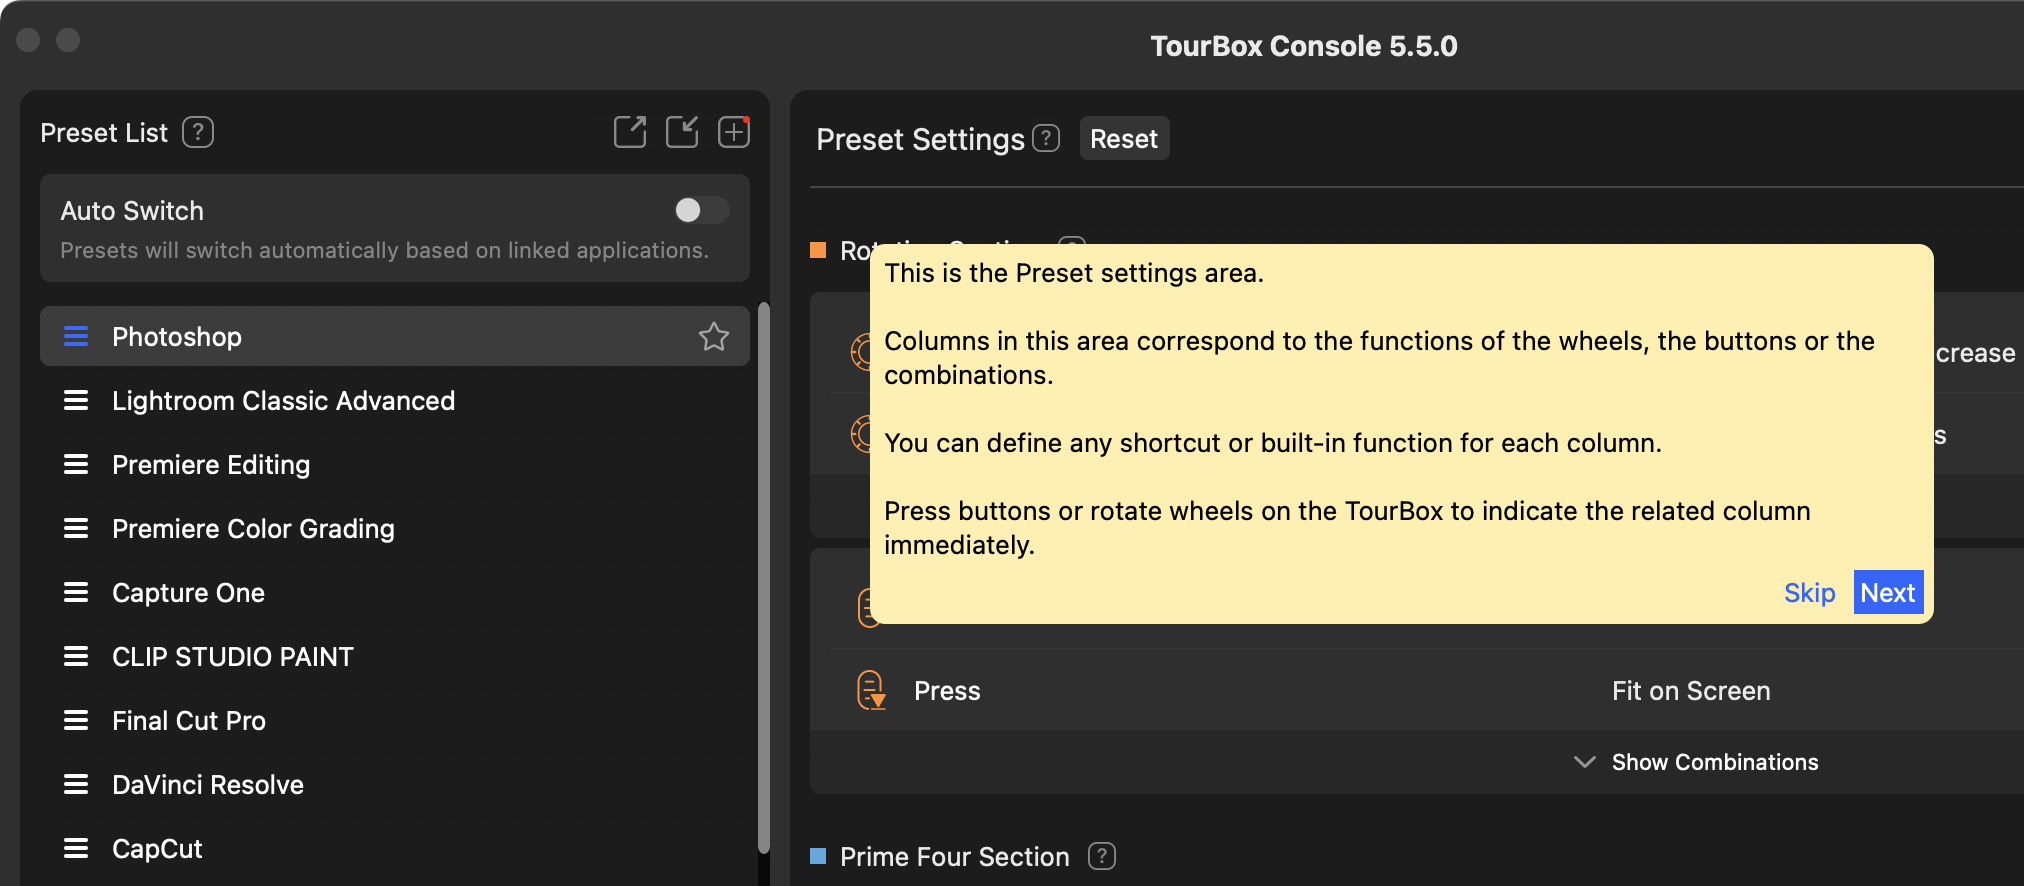This screenshot has width=2024, height=886.
Task: Expand Show Combinations chevron
Action: click(x=1585, y=762)
